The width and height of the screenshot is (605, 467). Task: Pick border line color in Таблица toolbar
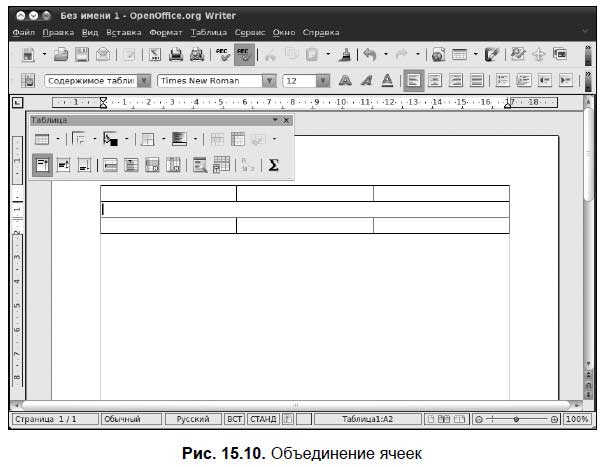click(x=110, y=139)
